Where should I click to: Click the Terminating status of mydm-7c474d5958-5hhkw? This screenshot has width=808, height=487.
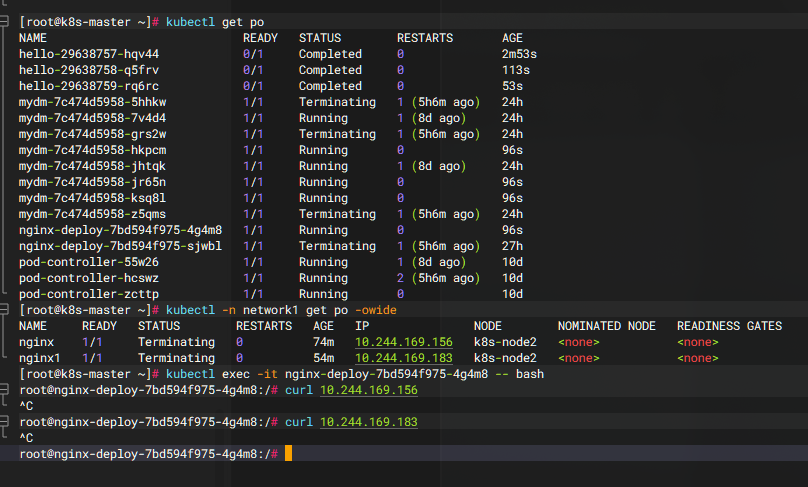pos(337,102)
